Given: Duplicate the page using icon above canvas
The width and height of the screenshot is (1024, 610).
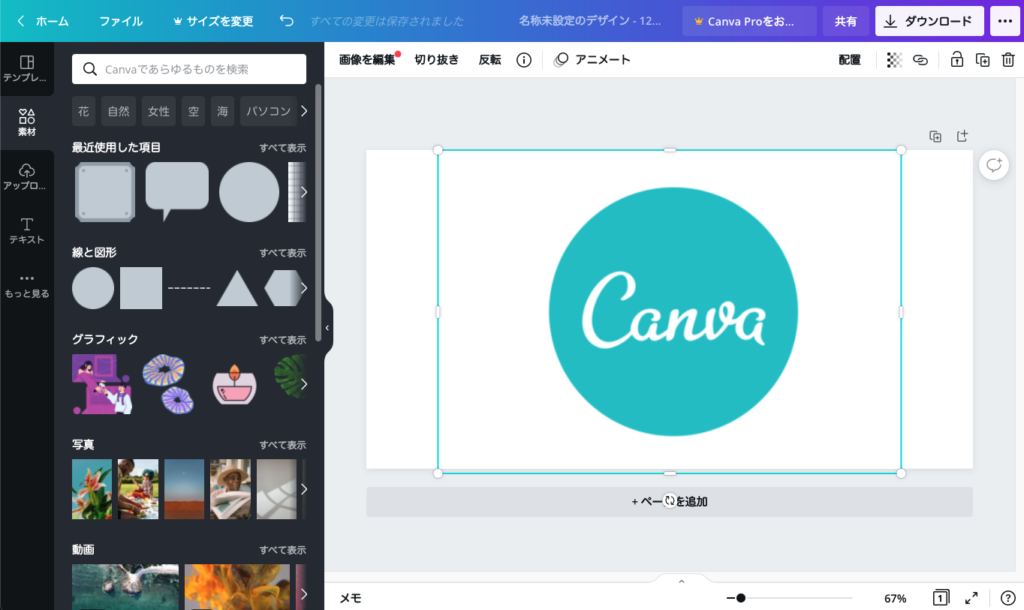Looking at the screenshot, I should tap(935, 136).
